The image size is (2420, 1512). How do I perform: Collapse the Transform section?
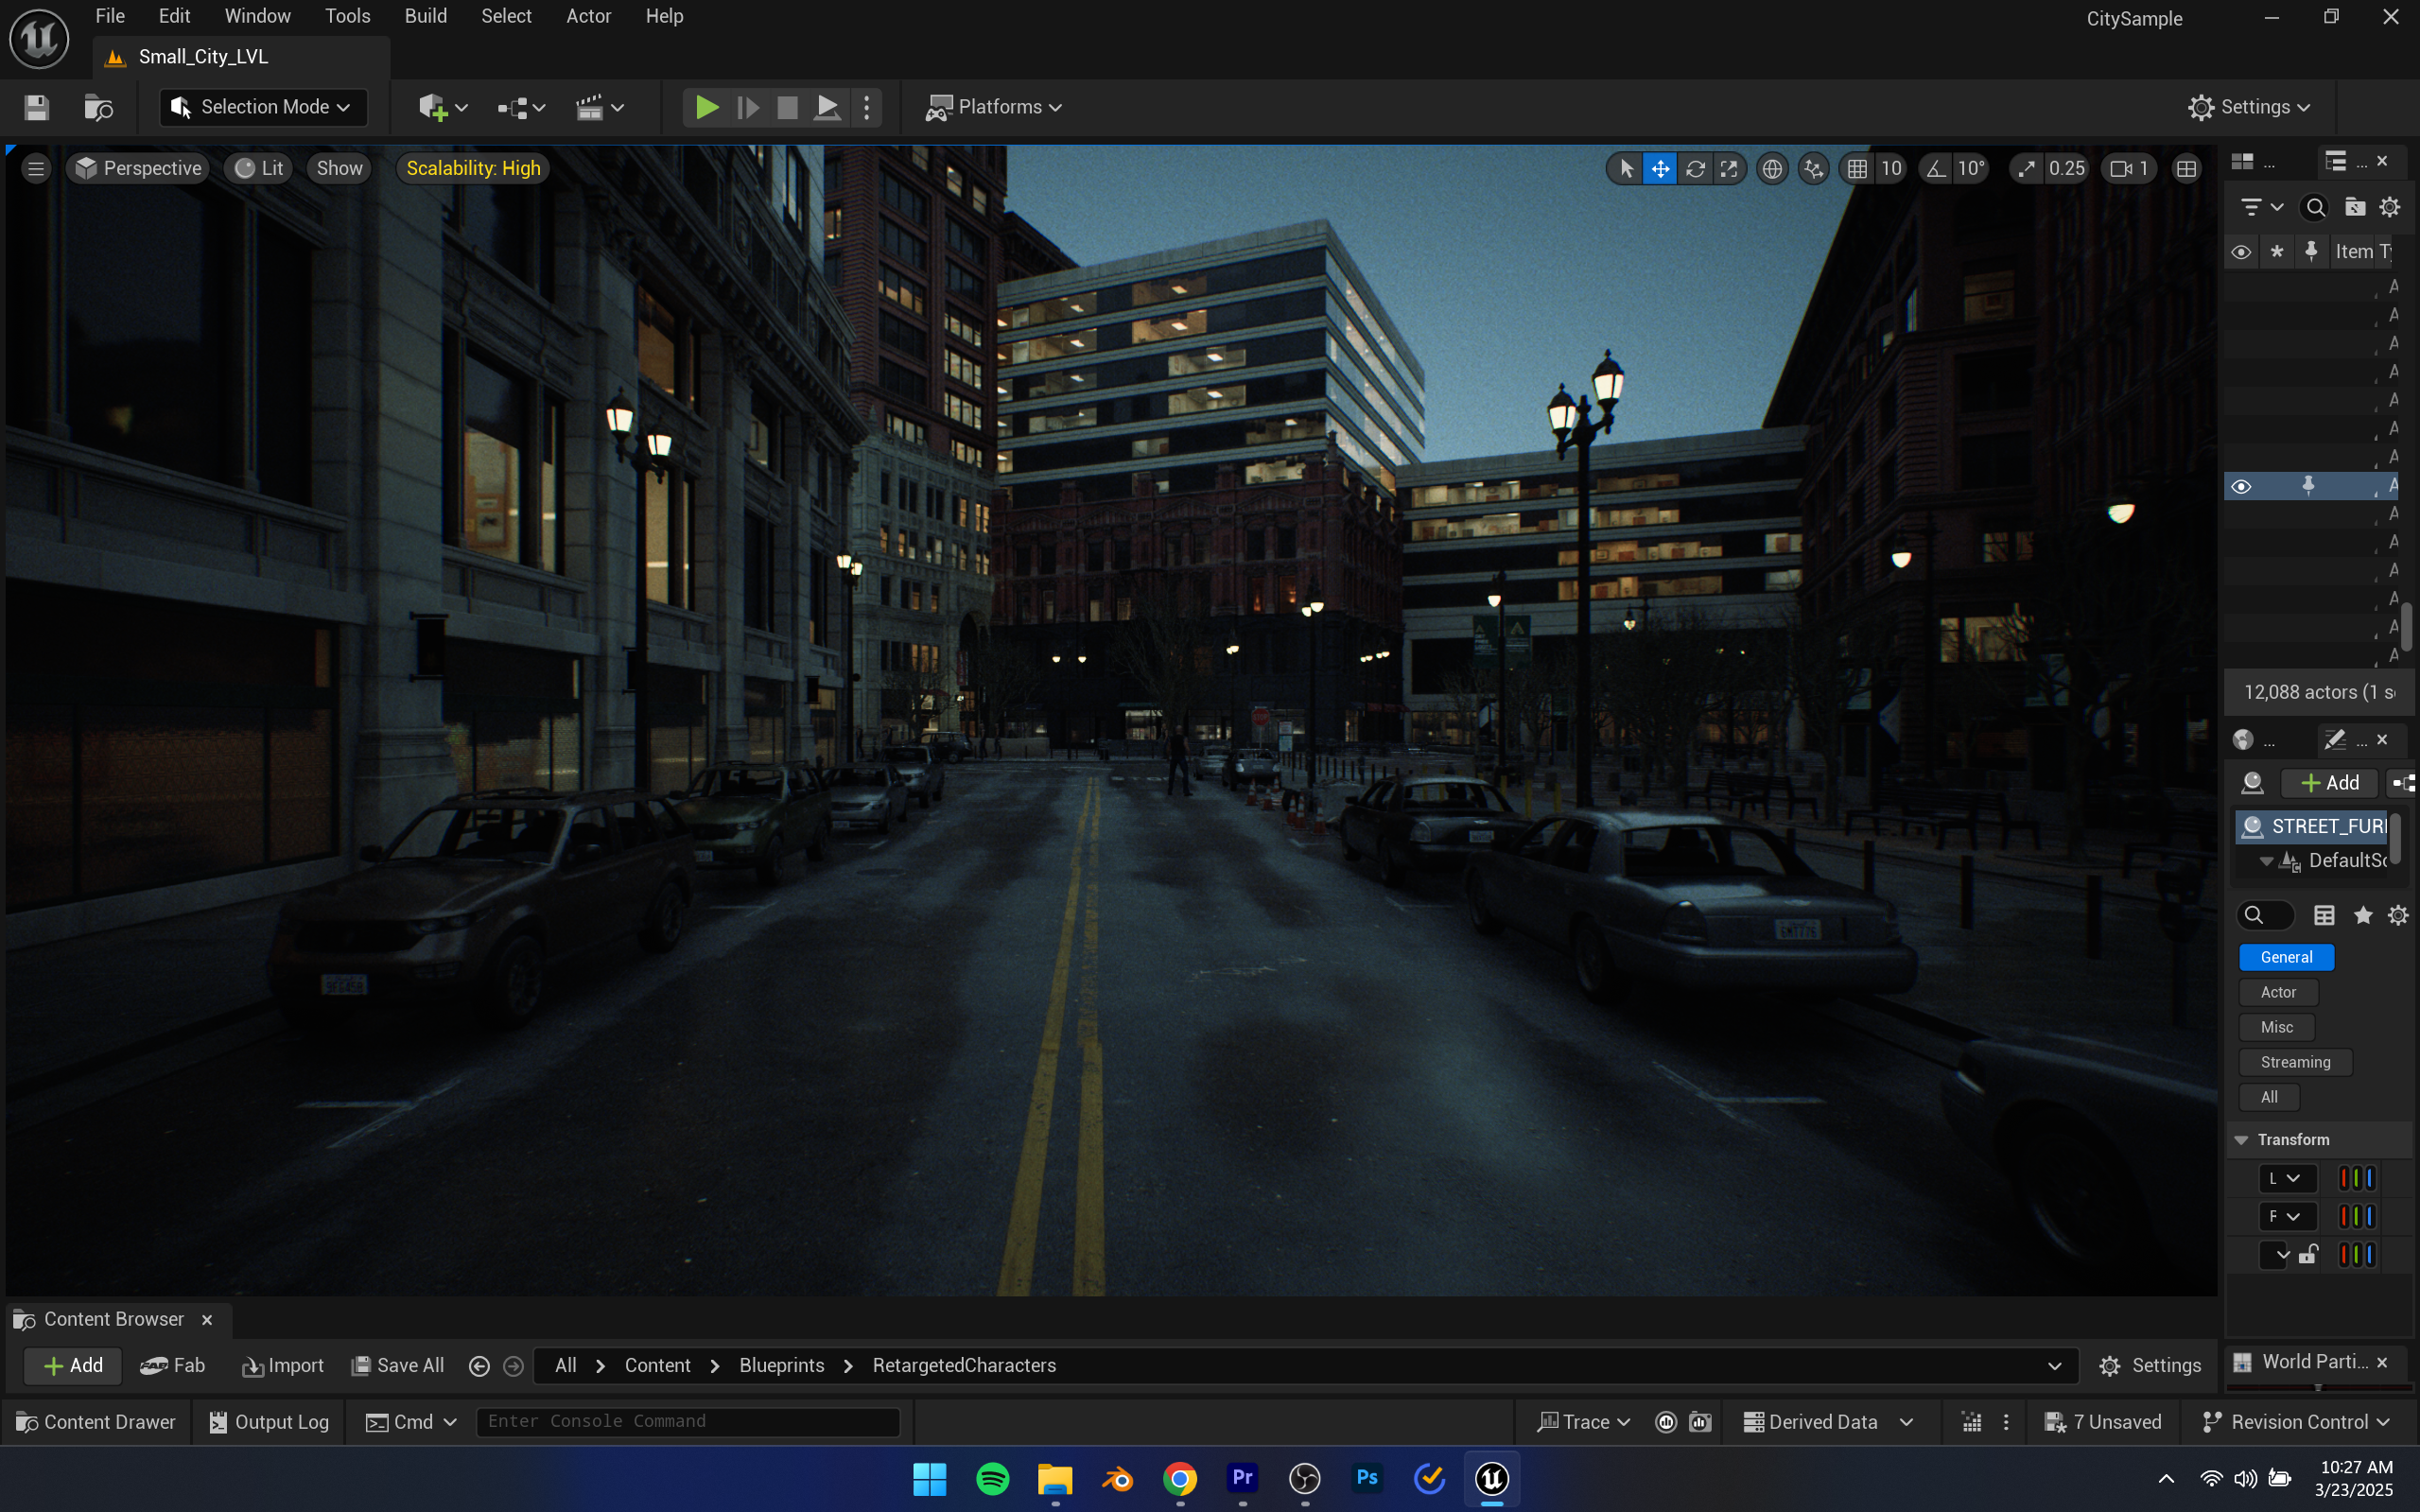click(2242, 1140)
